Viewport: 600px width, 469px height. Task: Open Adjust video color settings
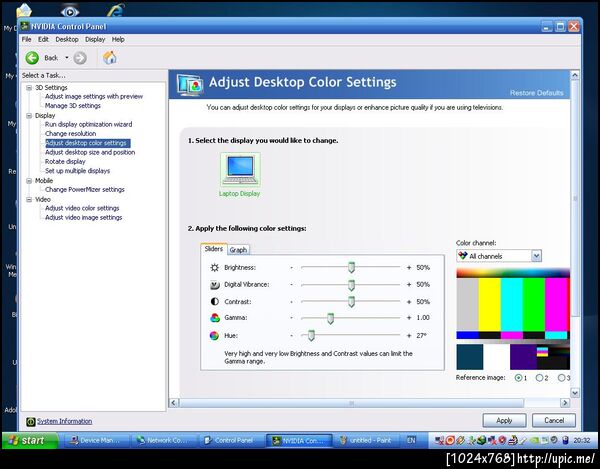(82, 208)
